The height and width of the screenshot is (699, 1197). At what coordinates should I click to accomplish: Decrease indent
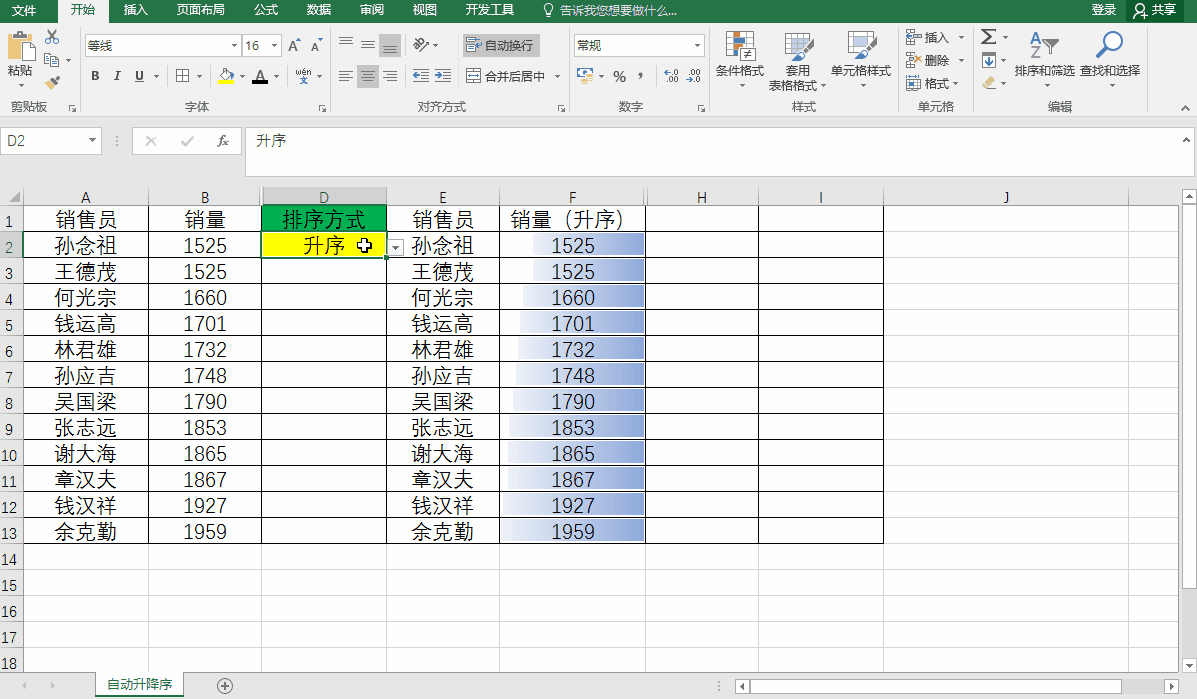[x=421, y=76]
